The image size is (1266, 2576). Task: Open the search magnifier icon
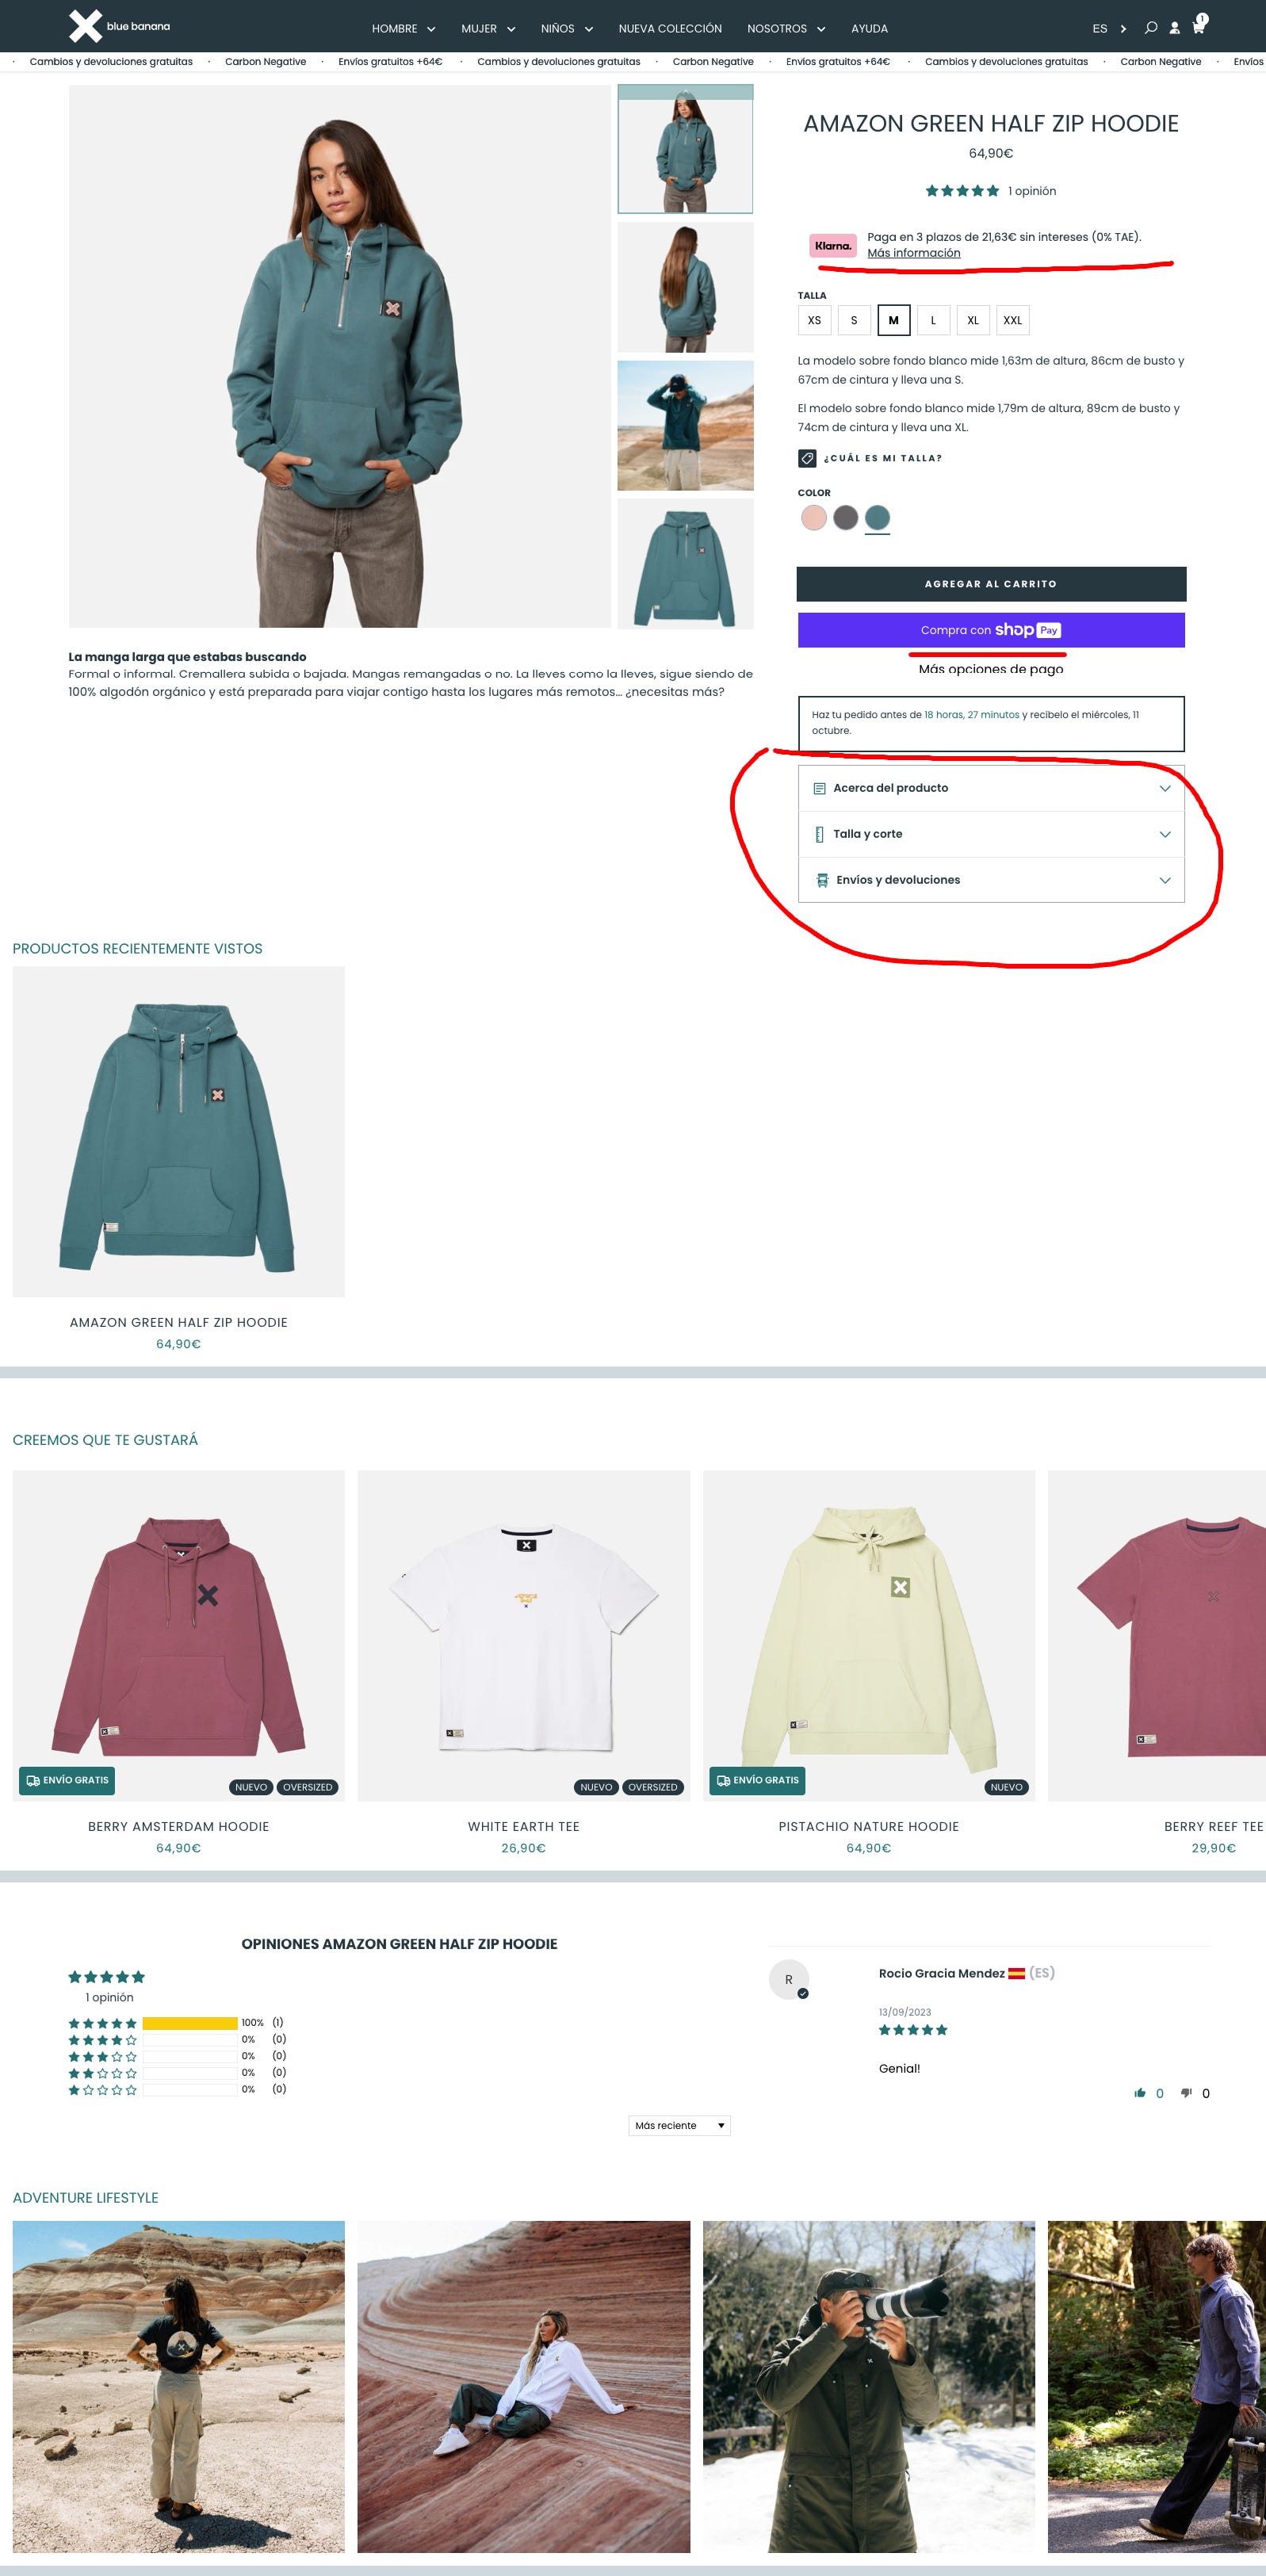(1151, 28)
